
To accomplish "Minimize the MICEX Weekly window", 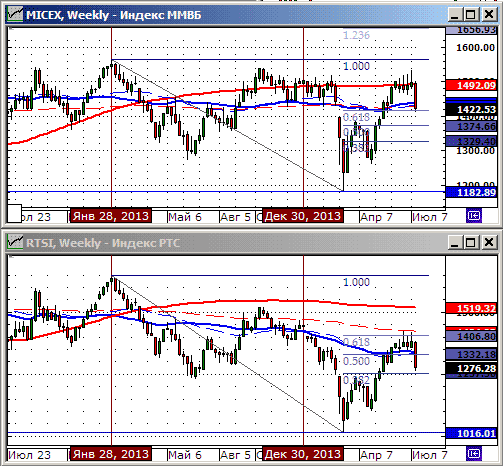I will (455, 15).
